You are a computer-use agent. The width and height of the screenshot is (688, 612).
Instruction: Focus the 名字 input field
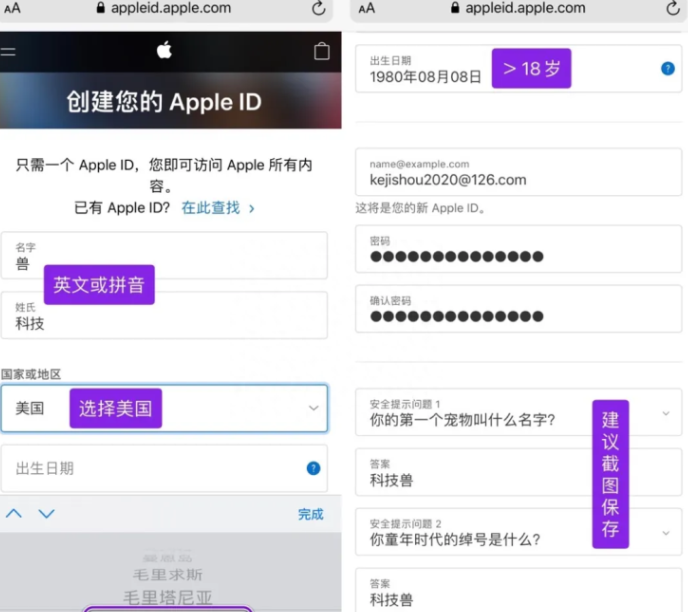click(x=164, y=255)
